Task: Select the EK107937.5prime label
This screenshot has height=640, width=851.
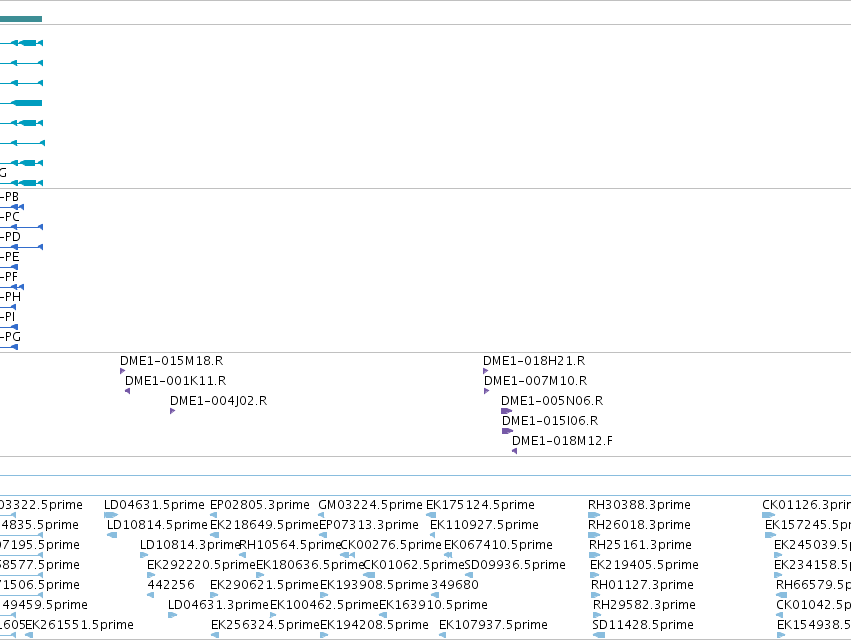Action: point(493,625)
